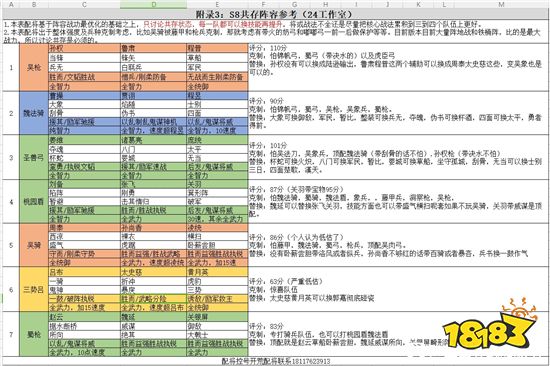The width and height of the screenshot is (550, 366).
Task: Select the 孙权 cell
Action: click(84, 48)
